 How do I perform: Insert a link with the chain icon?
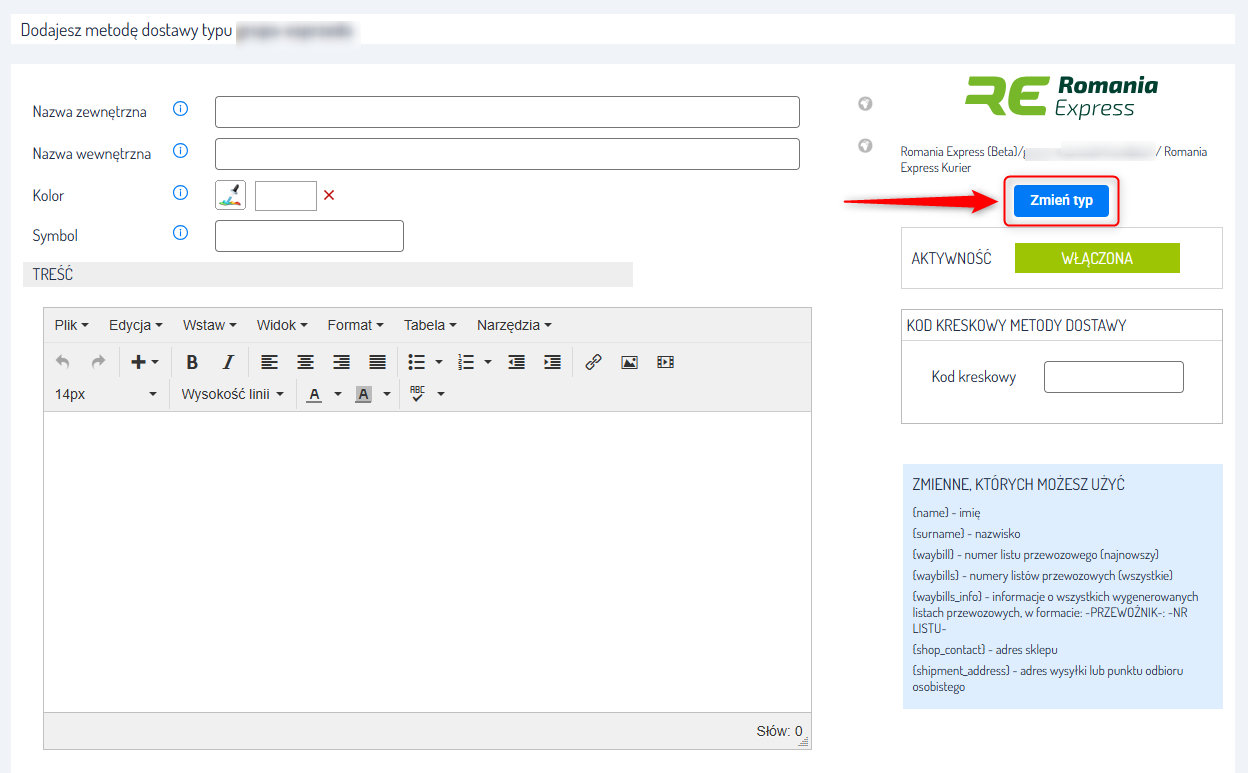[x=593, y=362]
